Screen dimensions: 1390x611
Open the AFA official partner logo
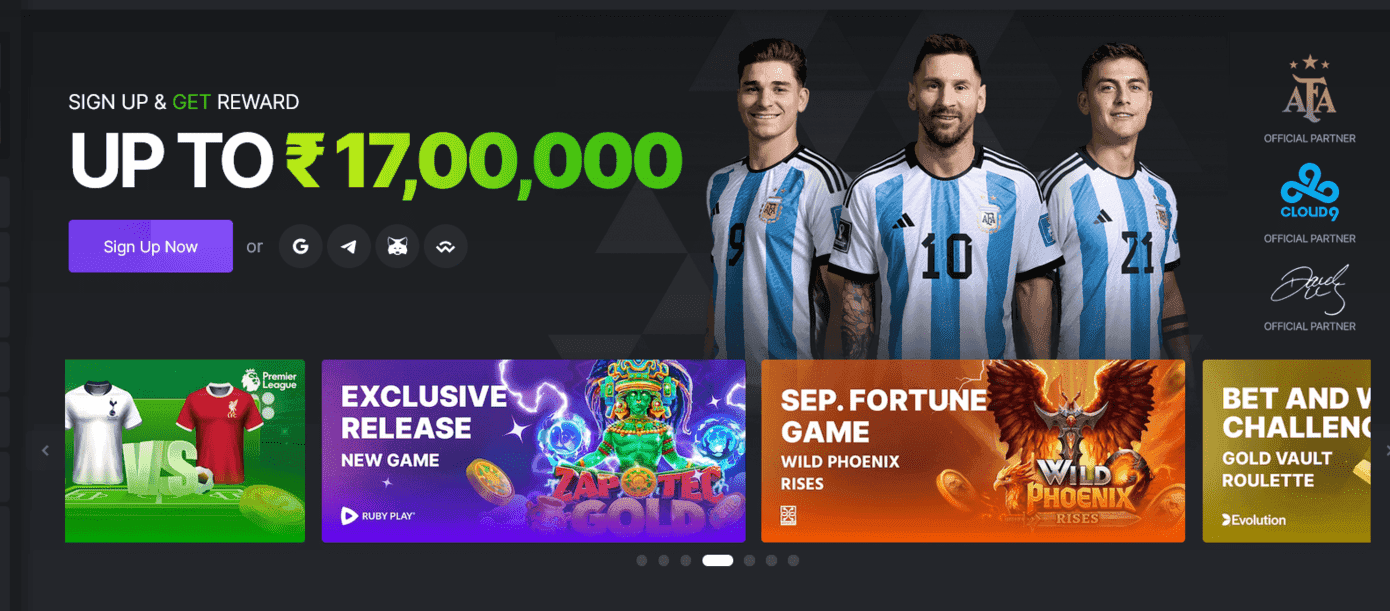click(1309, 89)
